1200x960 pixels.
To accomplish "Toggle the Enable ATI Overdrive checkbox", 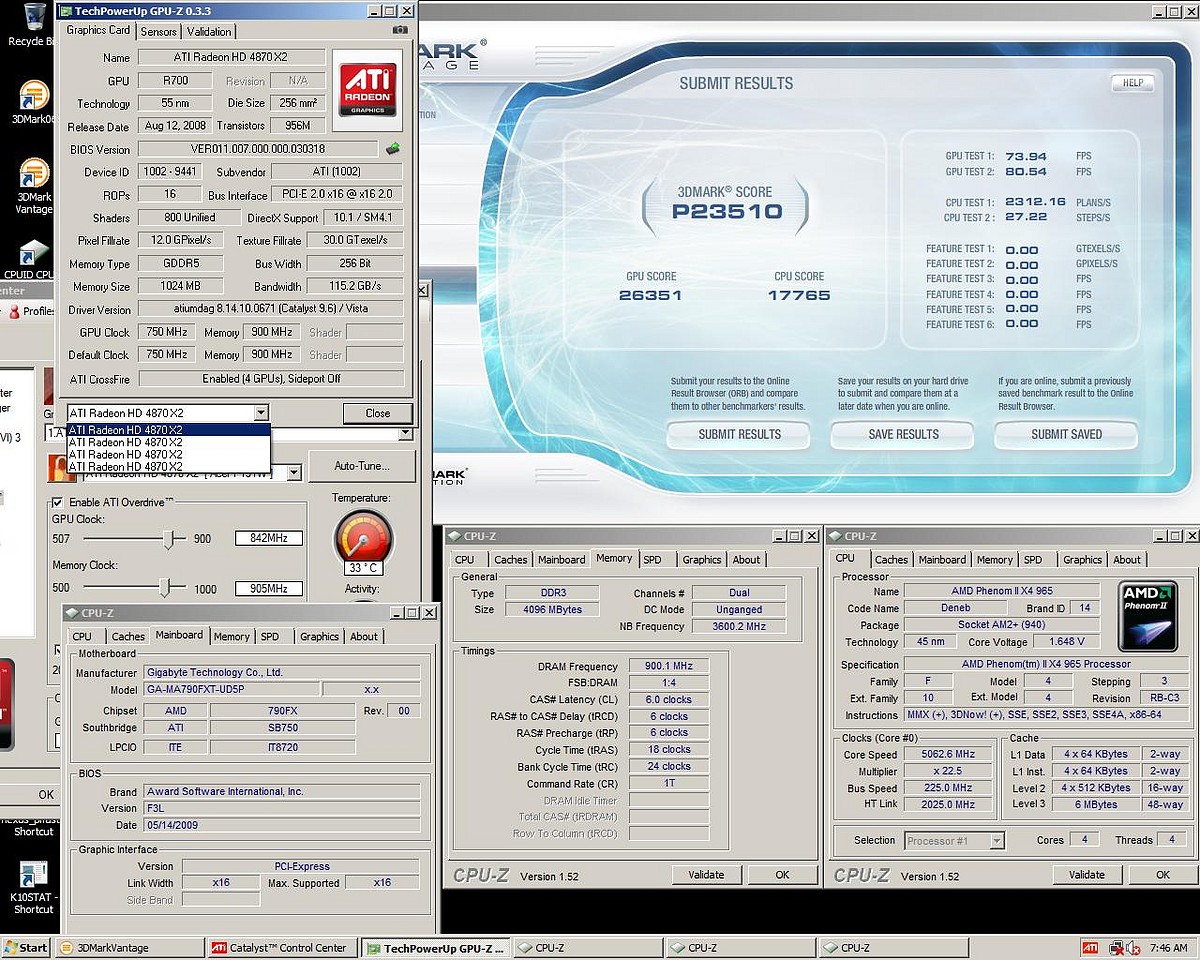I will click(x=57, y=502).
